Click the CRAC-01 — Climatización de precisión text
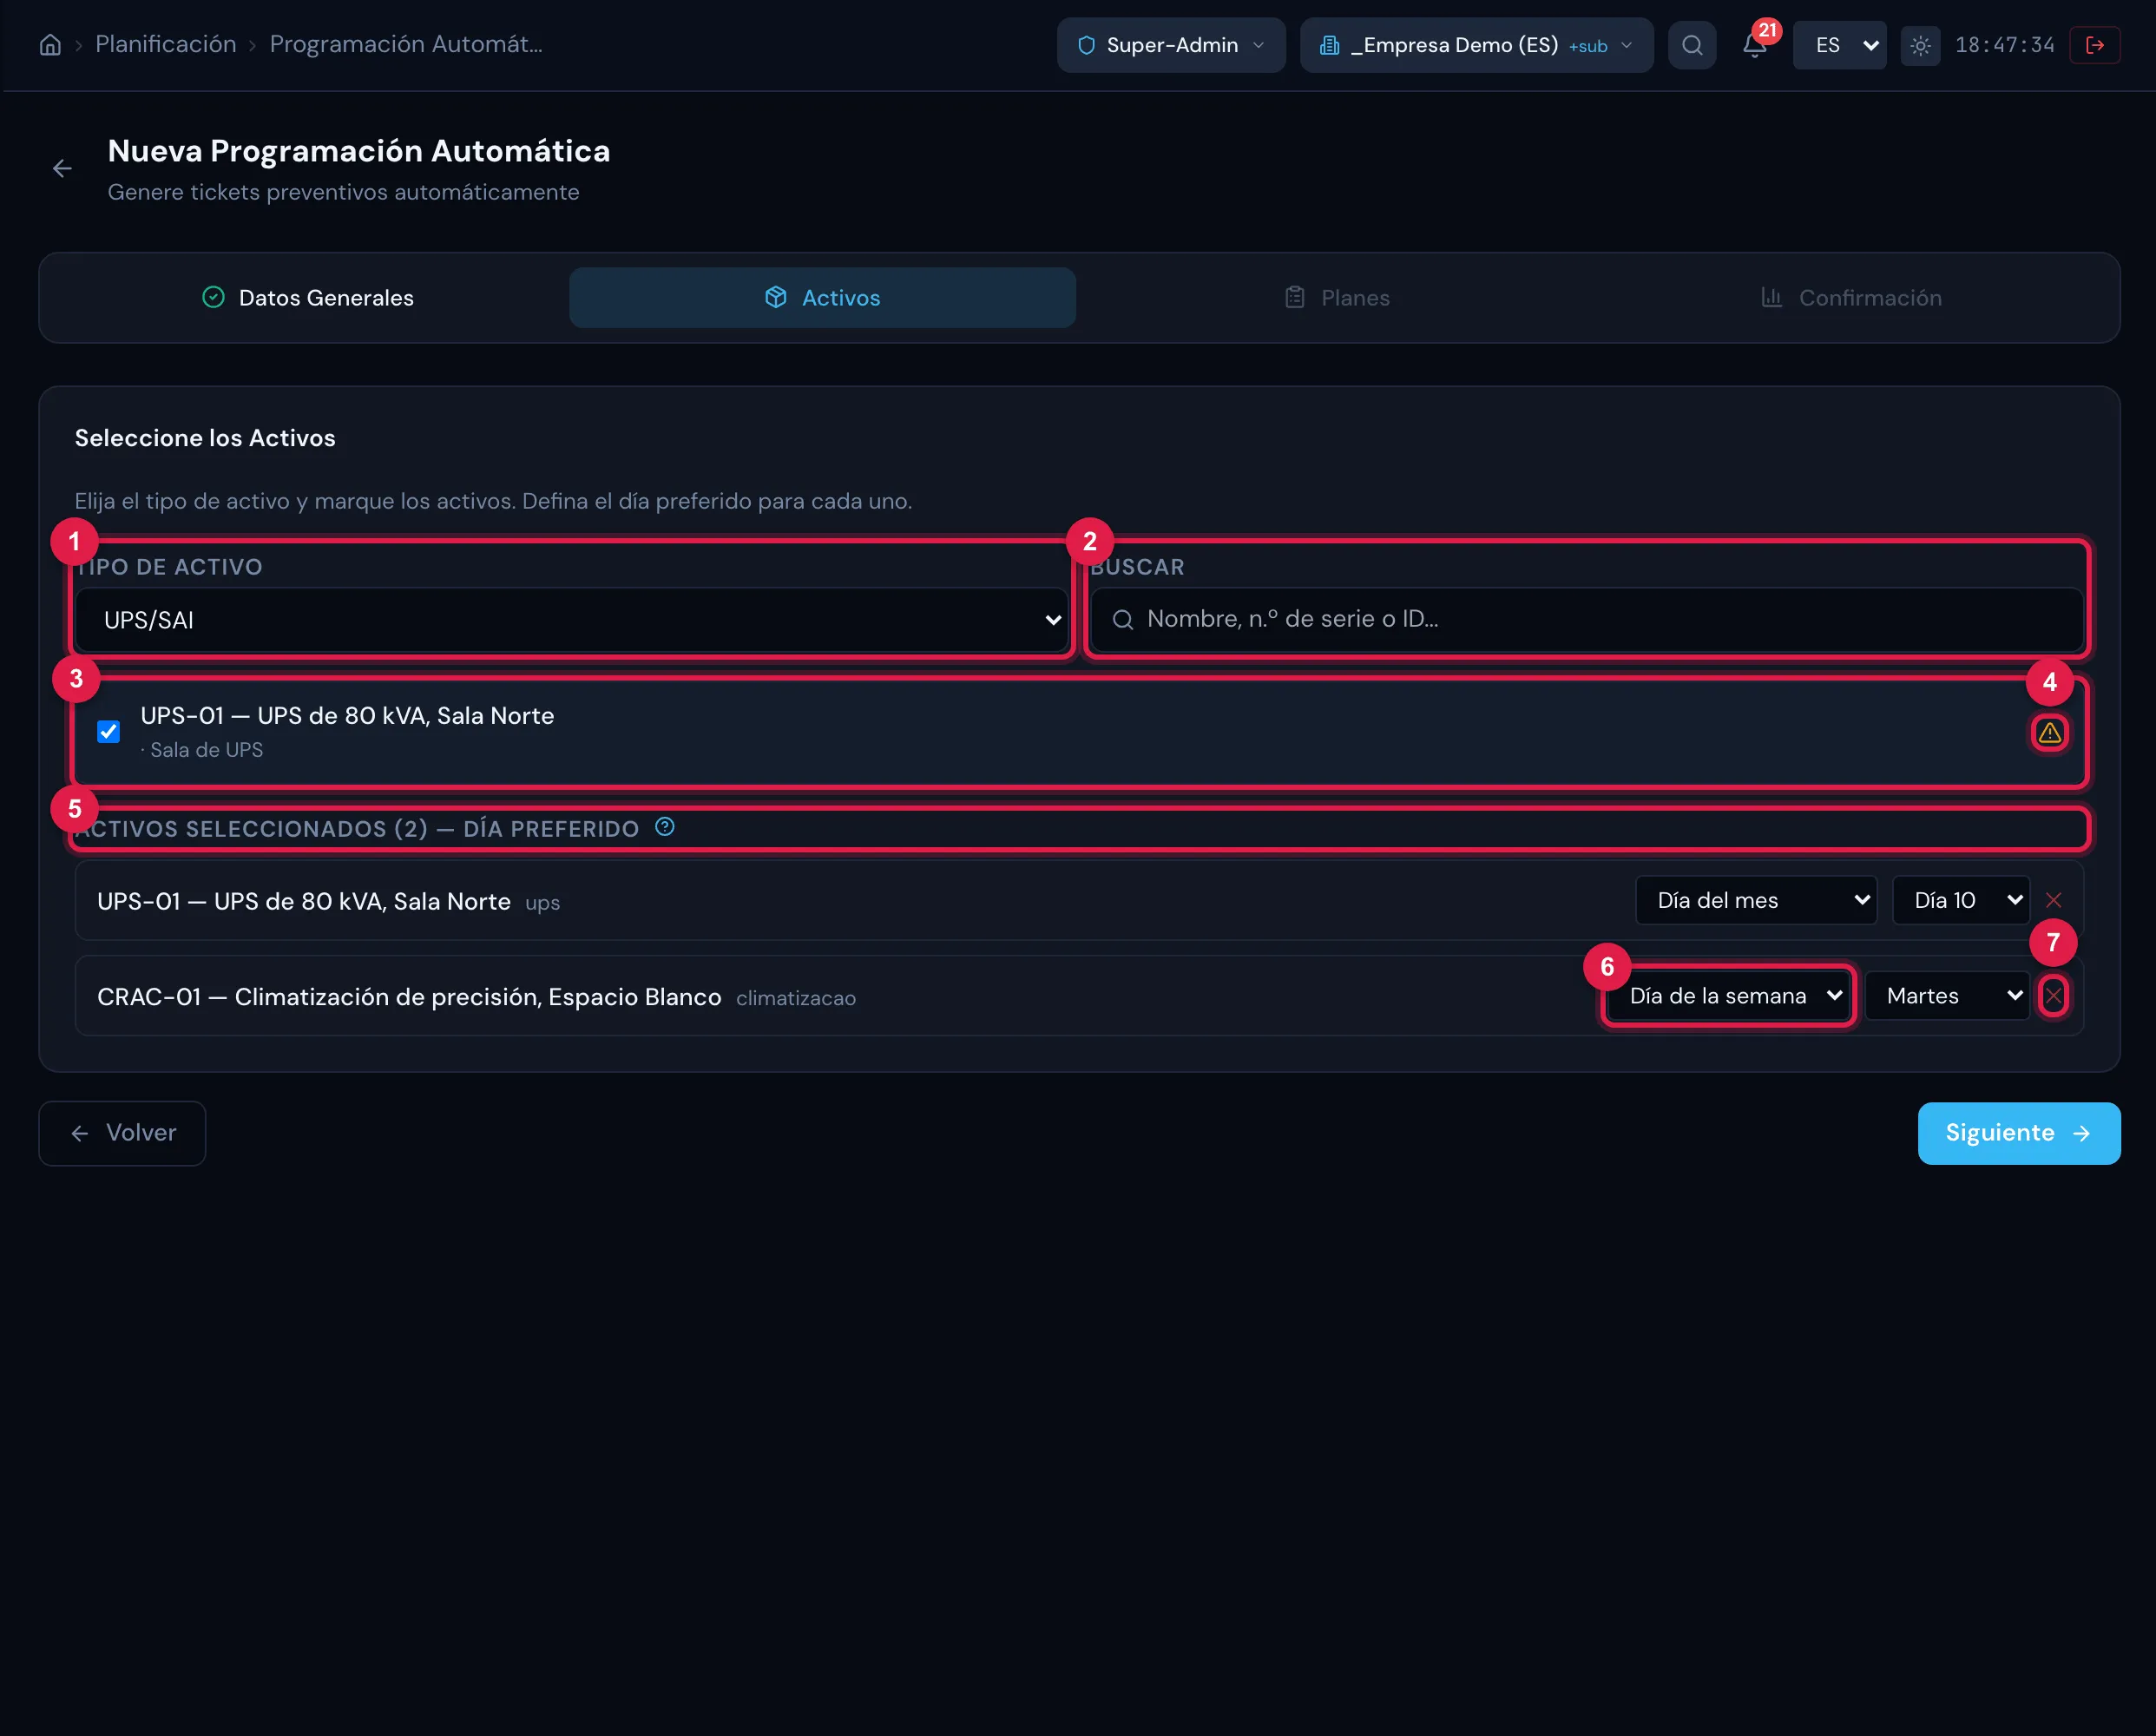The width and height of the screenshot is (2156, 1736). [x=409, y=997]
